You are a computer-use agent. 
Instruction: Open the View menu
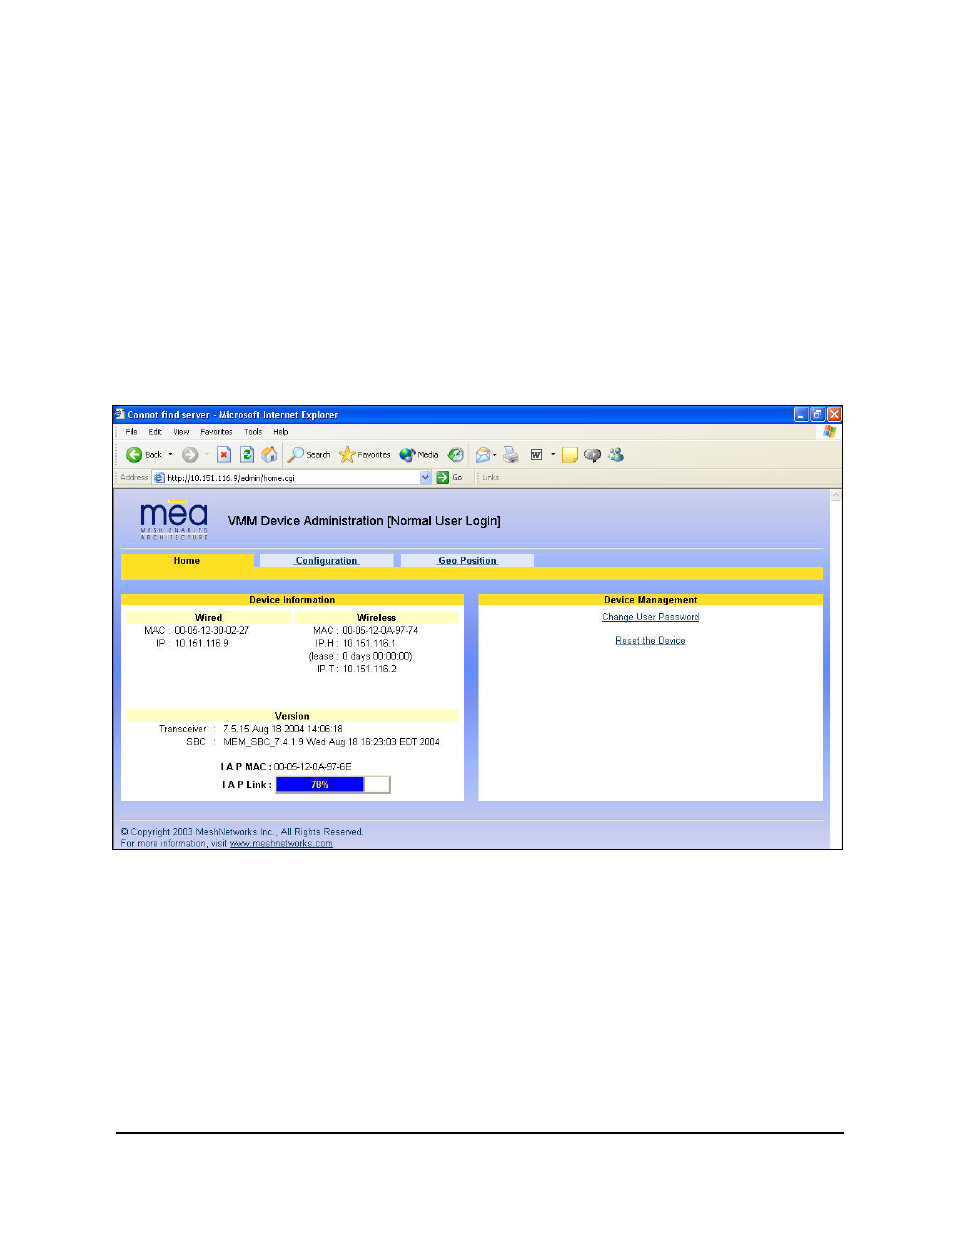click(181, 432)
